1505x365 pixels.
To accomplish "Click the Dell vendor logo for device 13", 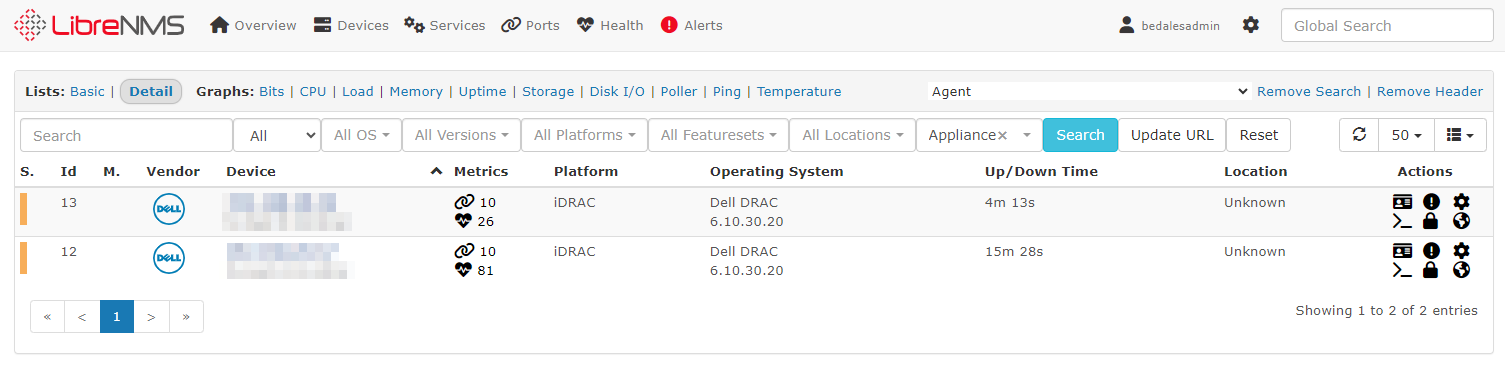I will (x=169, y=210).
